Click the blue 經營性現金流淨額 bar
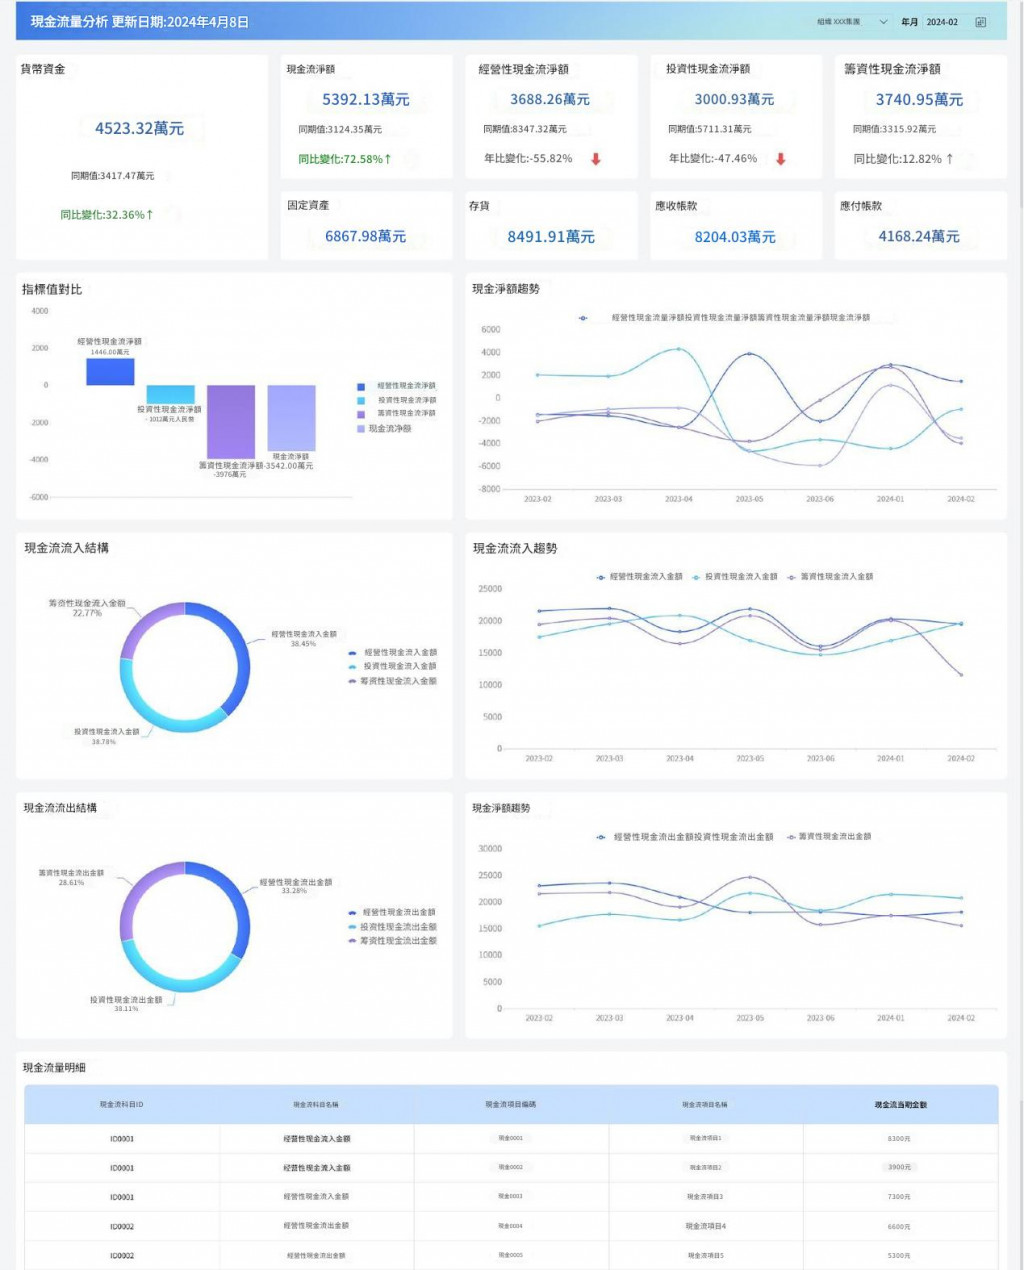Viewport: 1024px width, 1270px height. pyautogui.click(x=110, y=371)
